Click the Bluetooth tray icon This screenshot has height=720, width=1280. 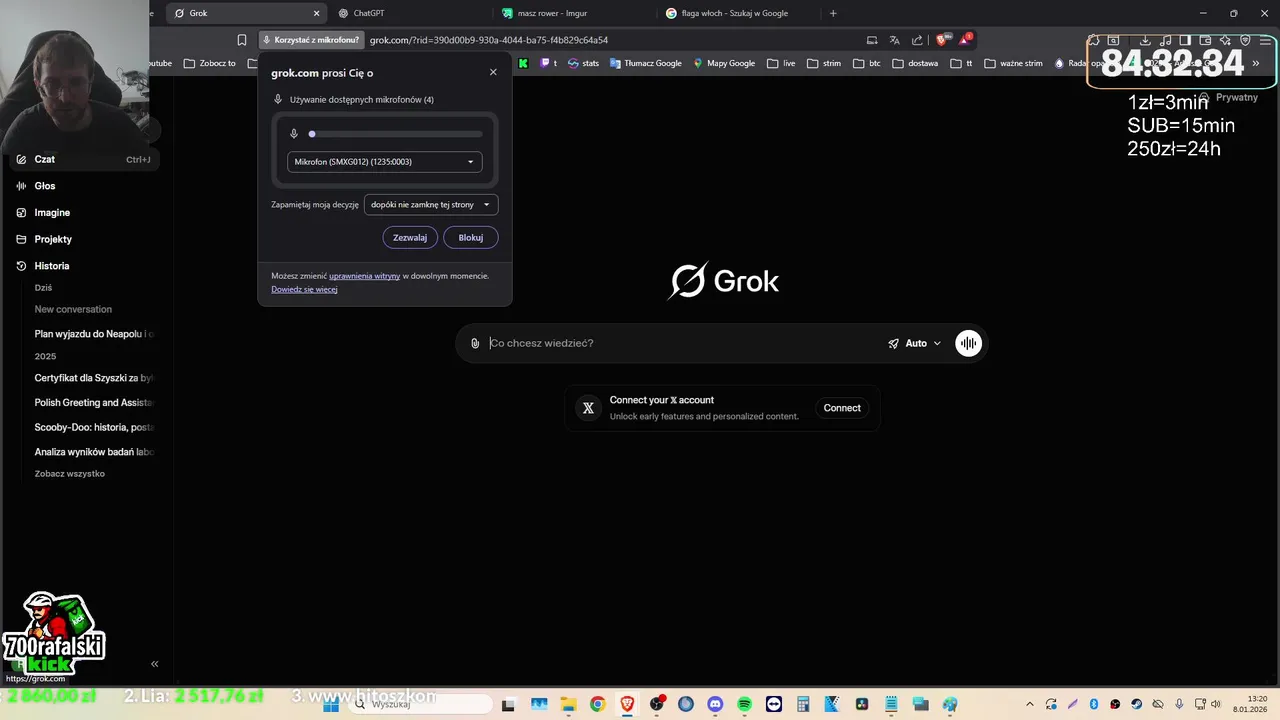coord(1094,704)
